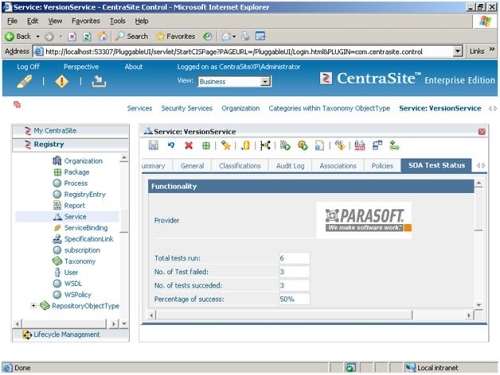Click the registry tree vertical scrollbar thumb

click(x=124, y=220)
